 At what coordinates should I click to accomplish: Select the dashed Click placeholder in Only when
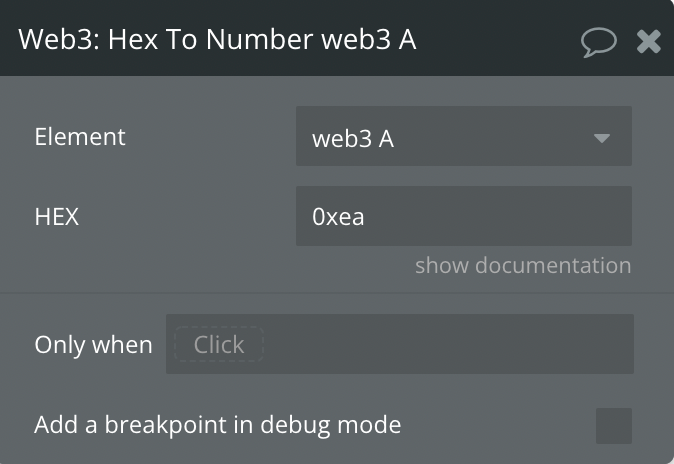[x=219, y=344]
